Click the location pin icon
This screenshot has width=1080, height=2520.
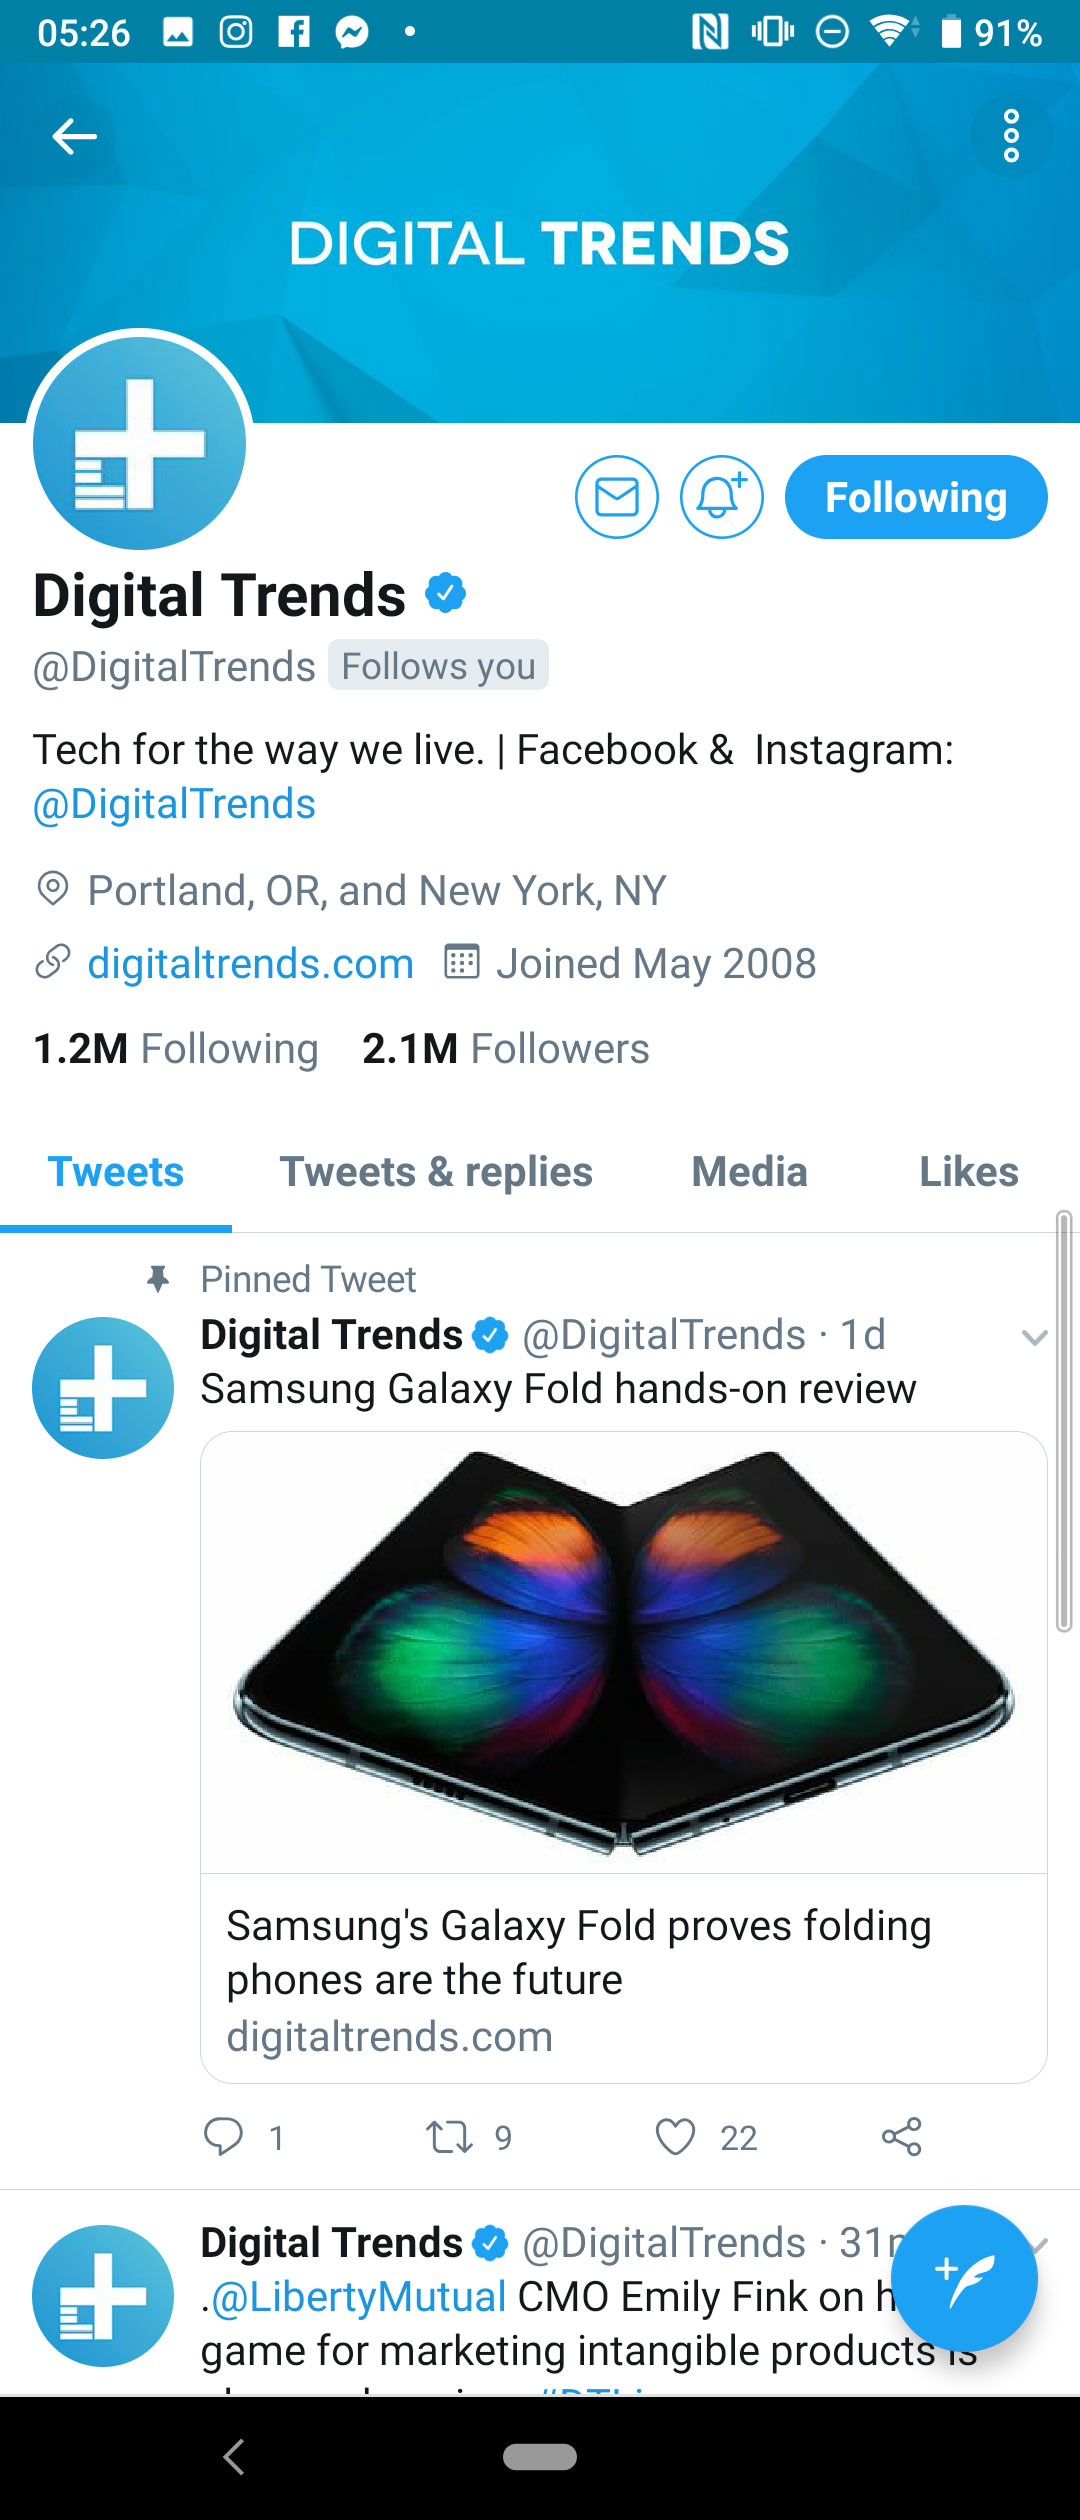point(52,888)
